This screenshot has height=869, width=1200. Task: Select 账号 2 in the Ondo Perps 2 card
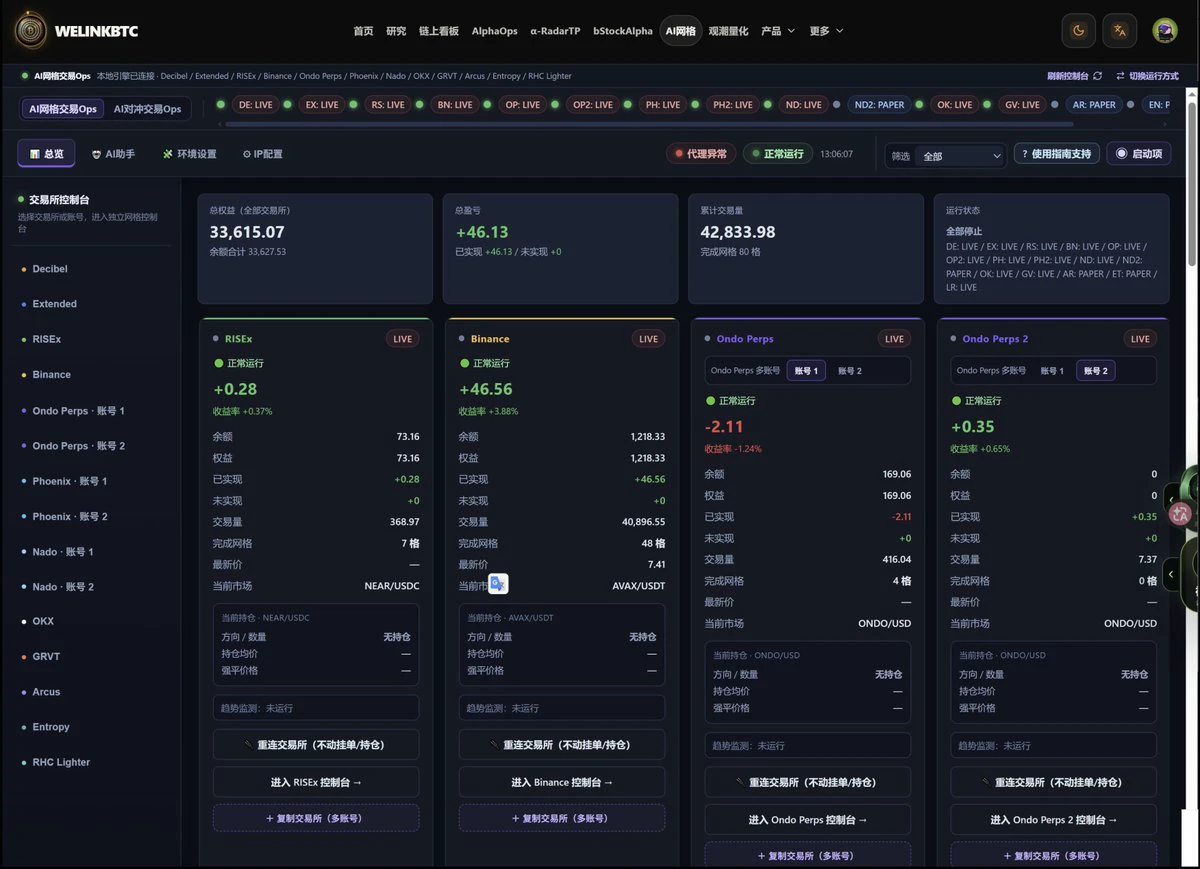[x=1095, y=370]
